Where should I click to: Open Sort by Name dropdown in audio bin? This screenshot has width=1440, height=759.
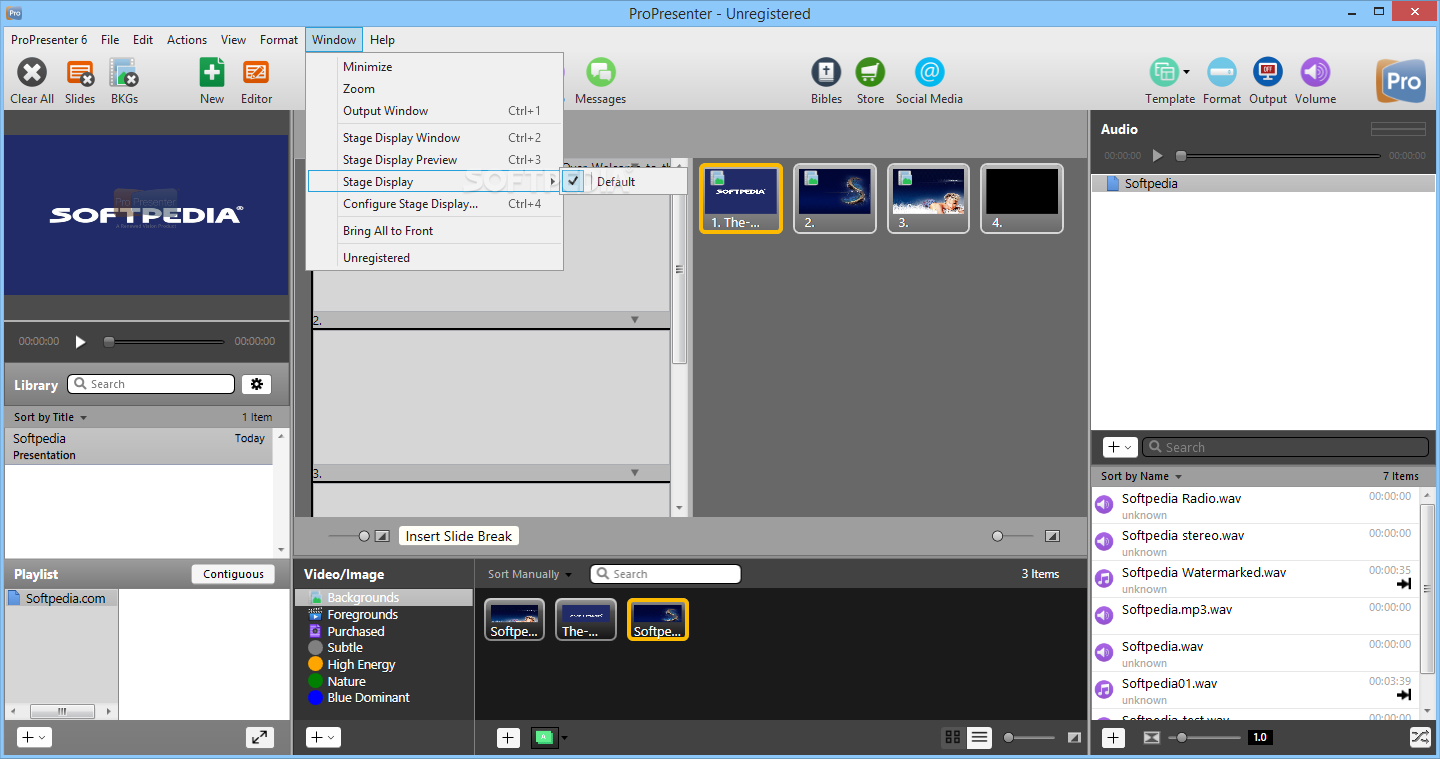click(x=1141, y=476)
